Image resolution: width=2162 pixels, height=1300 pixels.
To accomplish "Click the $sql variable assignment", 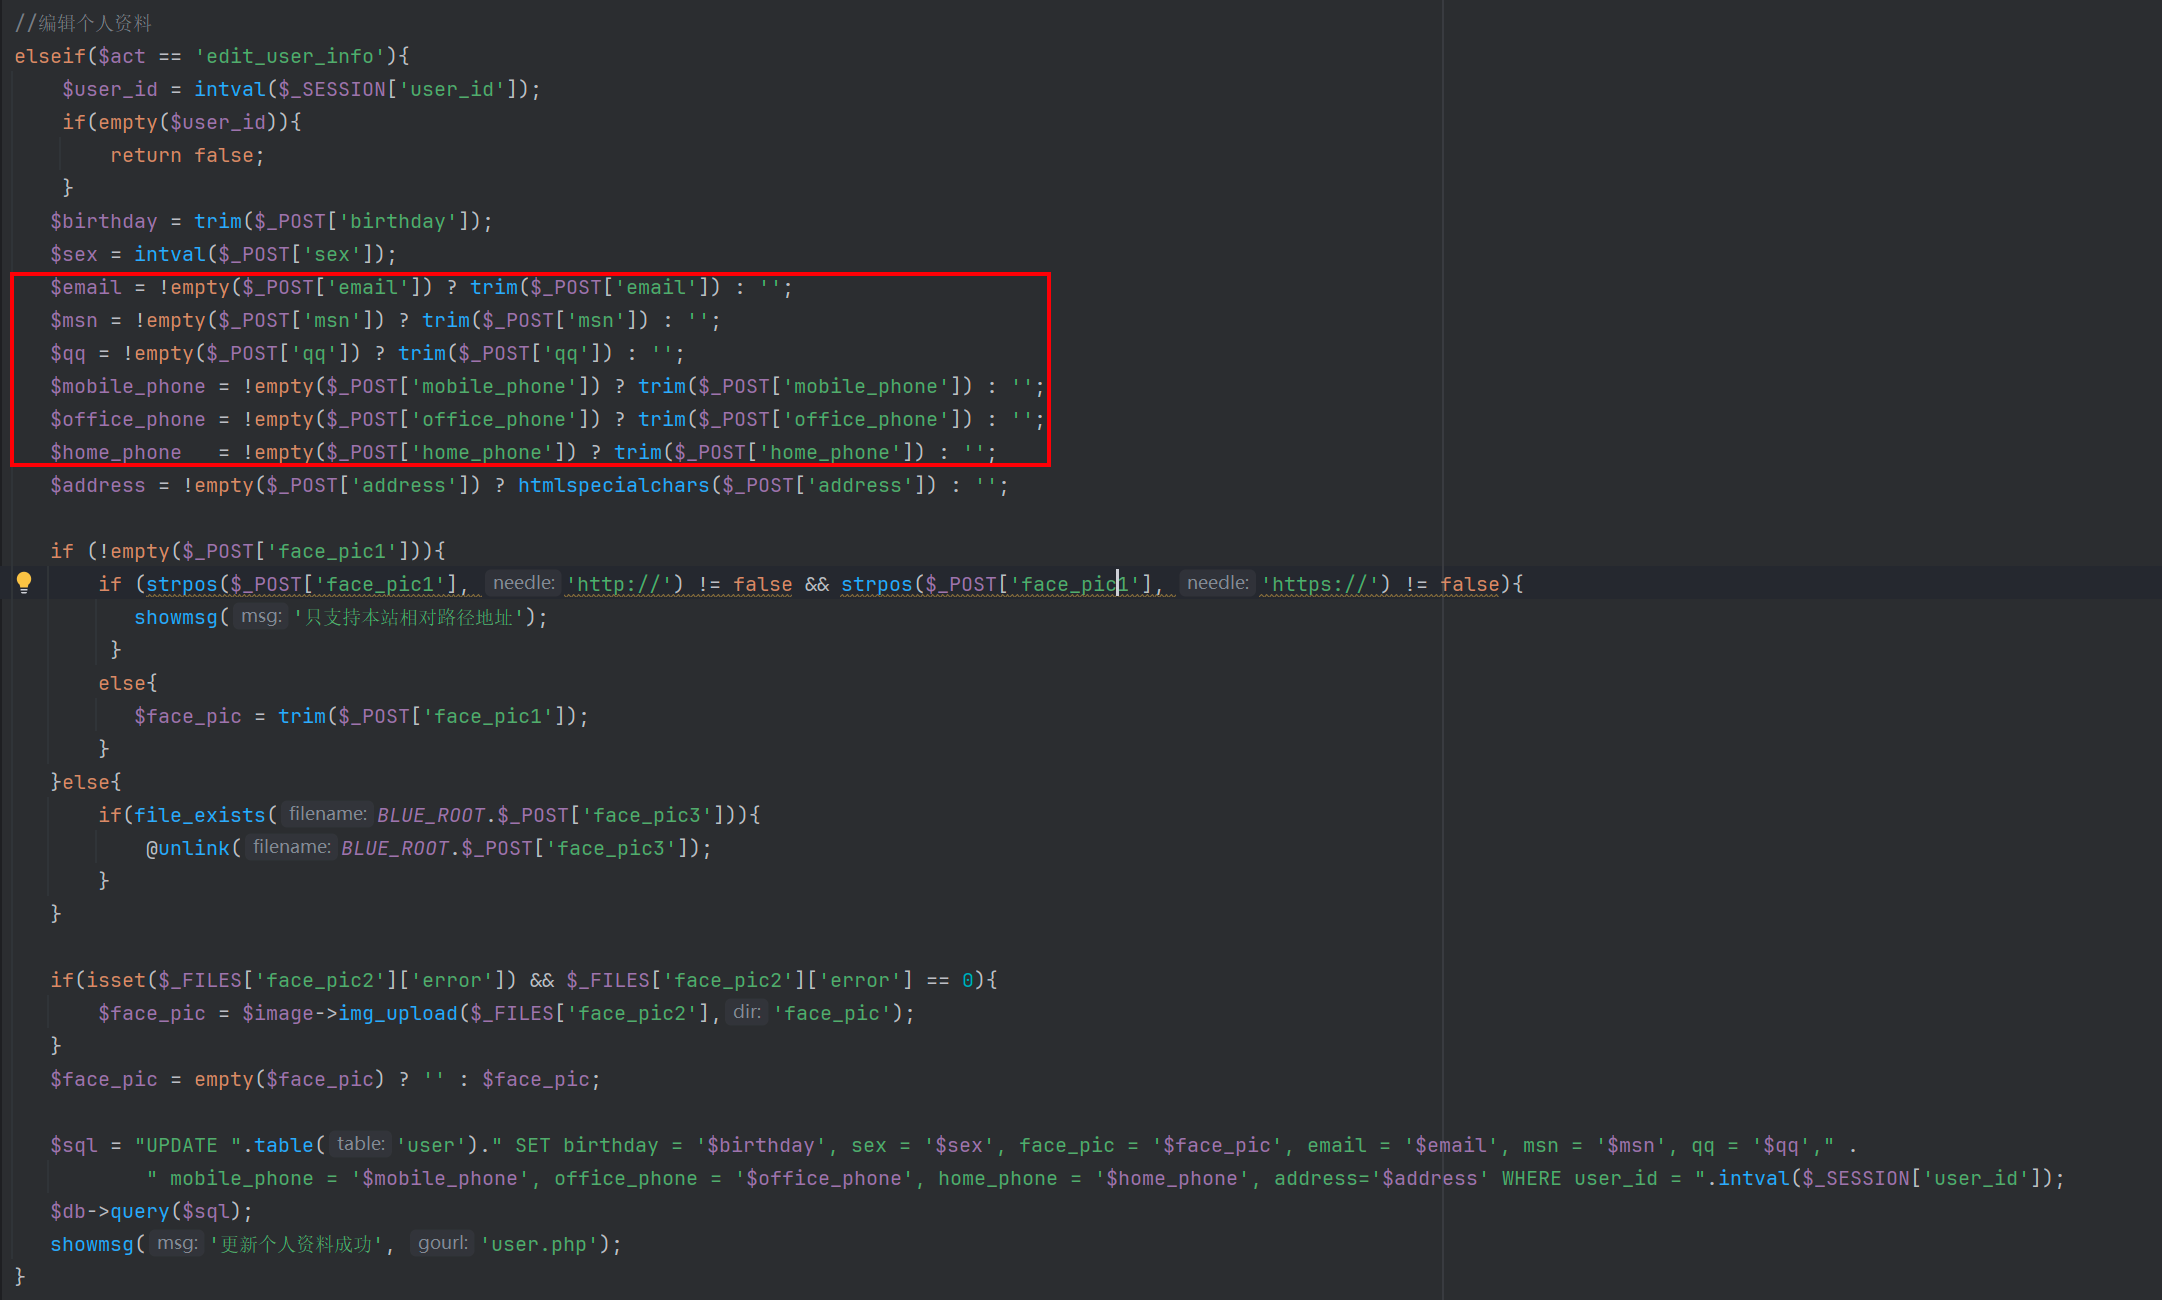I will (x=74, y=1145).
